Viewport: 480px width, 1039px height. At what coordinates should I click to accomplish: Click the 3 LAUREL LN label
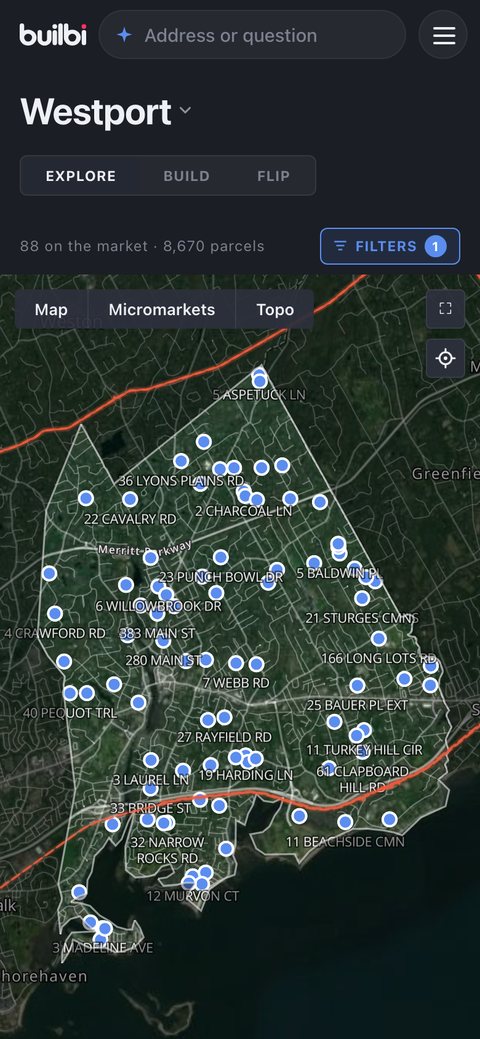click(150, 780)
